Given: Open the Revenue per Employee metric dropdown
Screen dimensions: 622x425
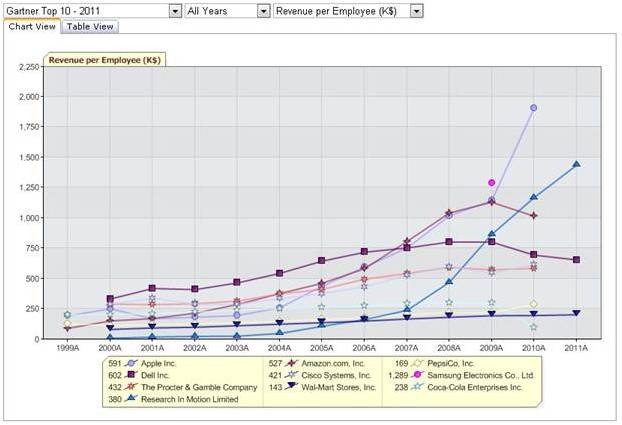Looking at the screenshot, I should (x=416, y=10).
